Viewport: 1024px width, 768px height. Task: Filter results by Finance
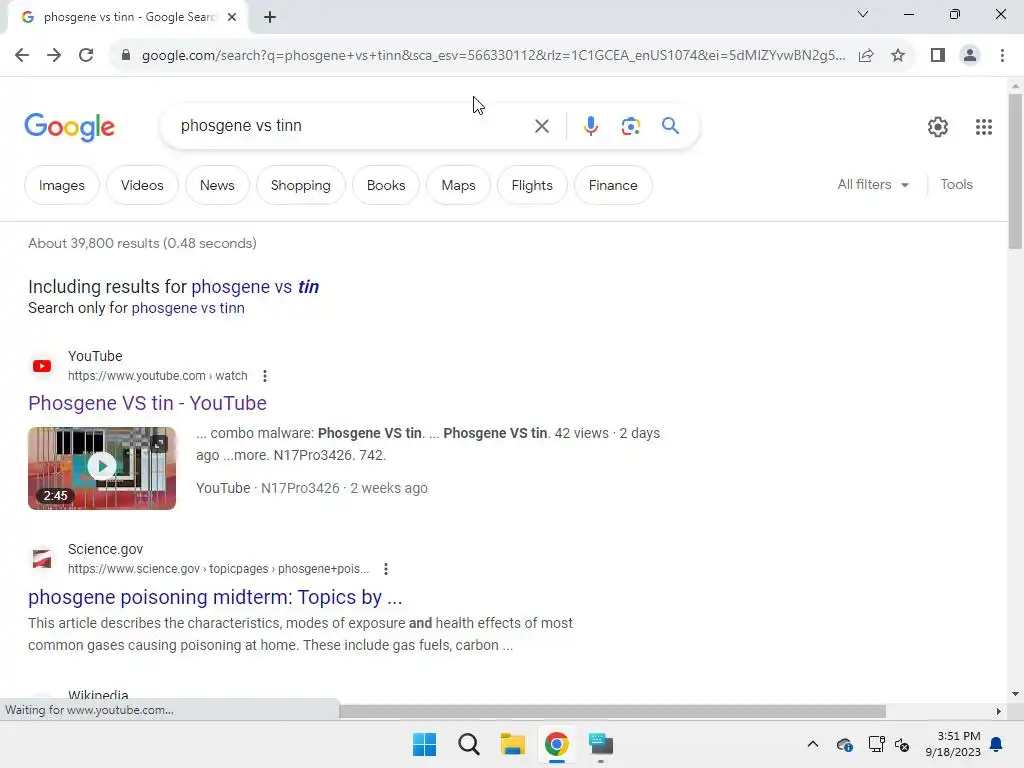point(613,185)
